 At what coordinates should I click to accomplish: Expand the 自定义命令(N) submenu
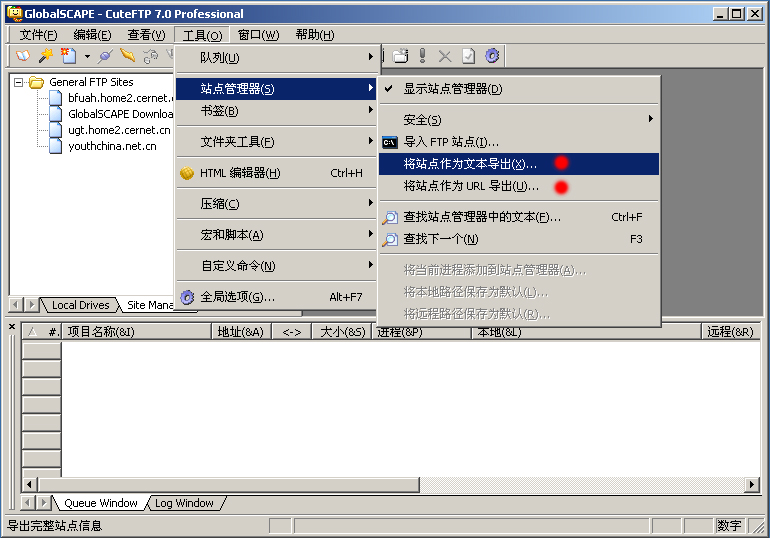coord(276,266)
